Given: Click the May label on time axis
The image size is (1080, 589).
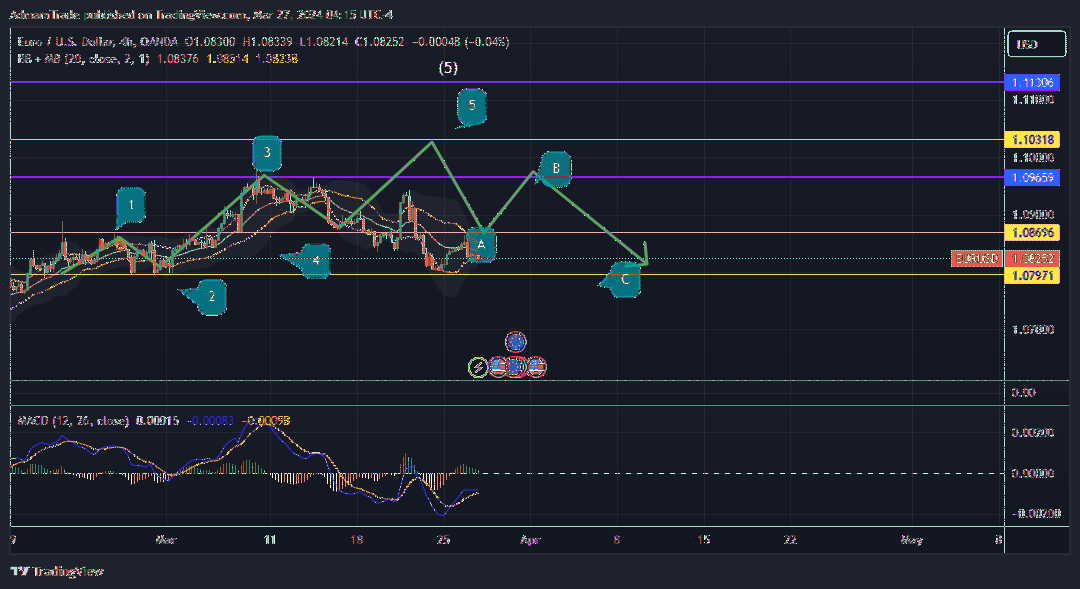Looking at the screenshot, I should 912,540.
